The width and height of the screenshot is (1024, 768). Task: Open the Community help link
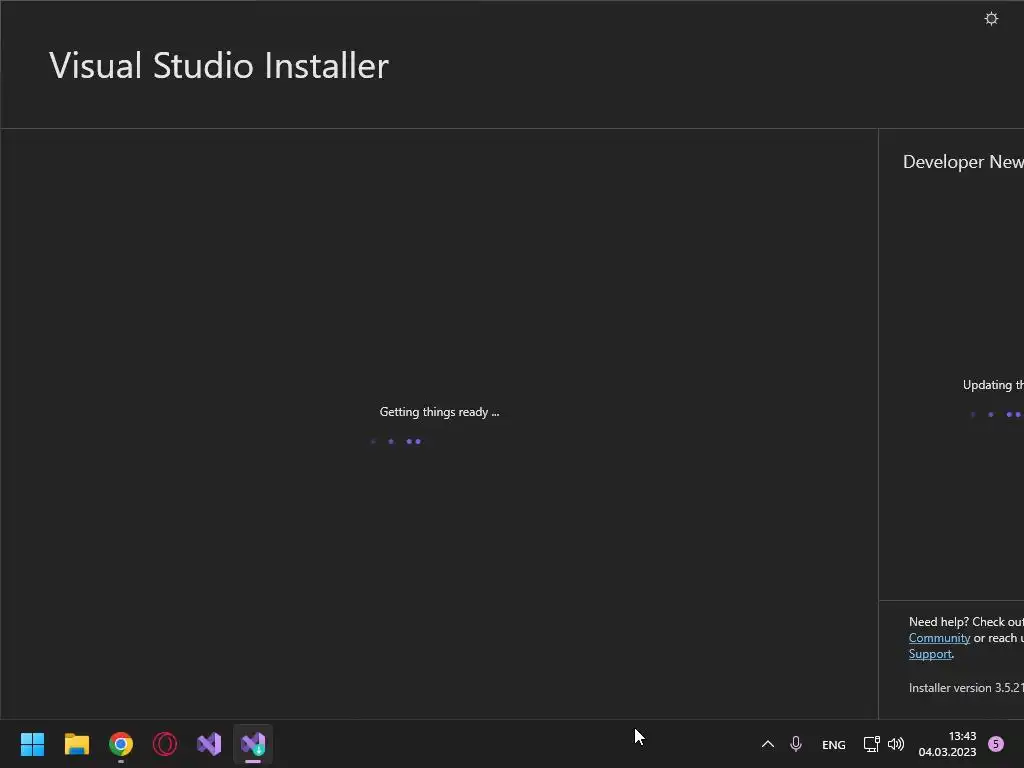[x=939, y=638]
